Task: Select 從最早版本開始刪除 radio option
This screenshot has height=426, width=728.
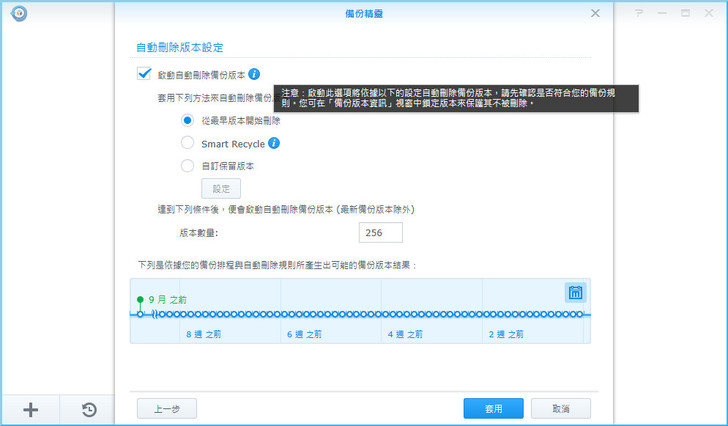Action: pos(187,120)
